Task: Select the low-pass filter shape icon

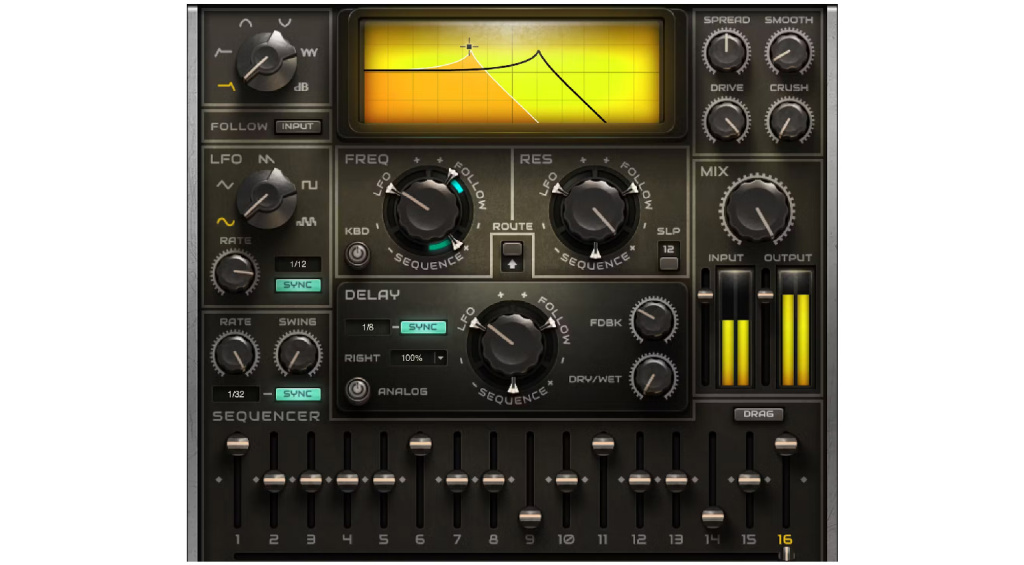Action: click(x=225, y=86)
